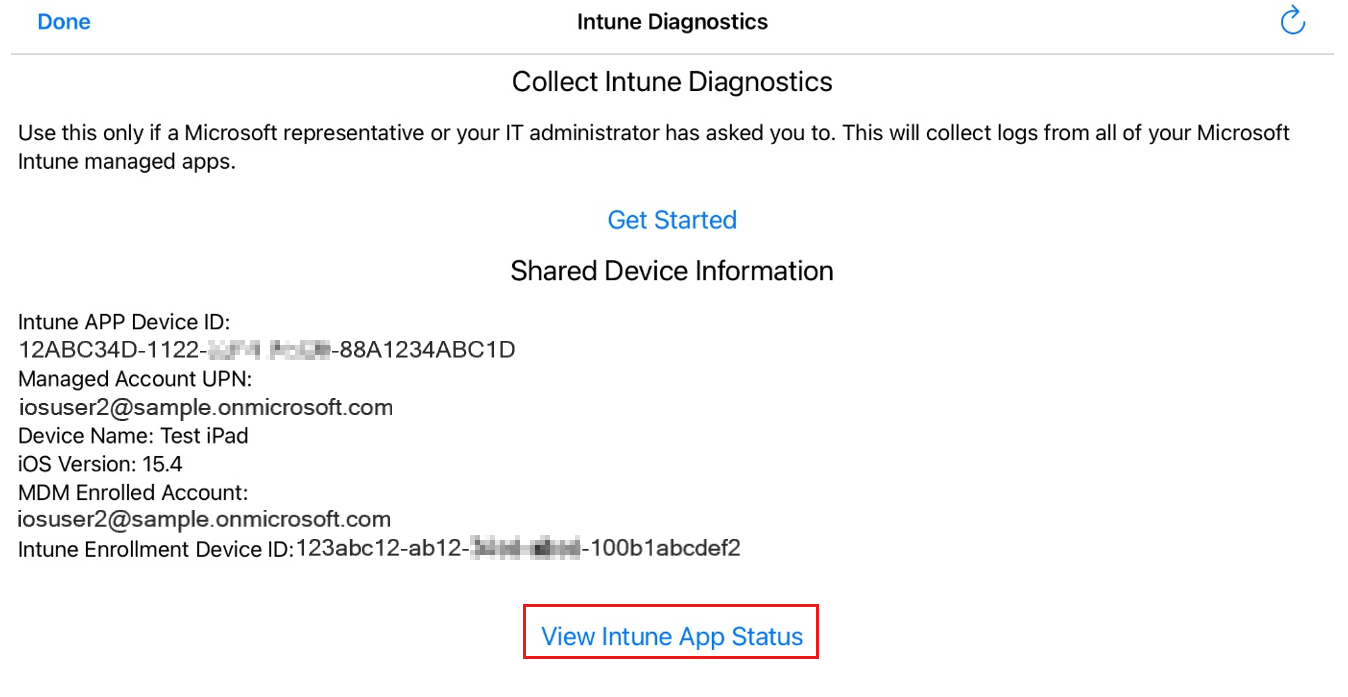
Task: Select the MDM Enrolled Account label
Action: tap(133, 492)
